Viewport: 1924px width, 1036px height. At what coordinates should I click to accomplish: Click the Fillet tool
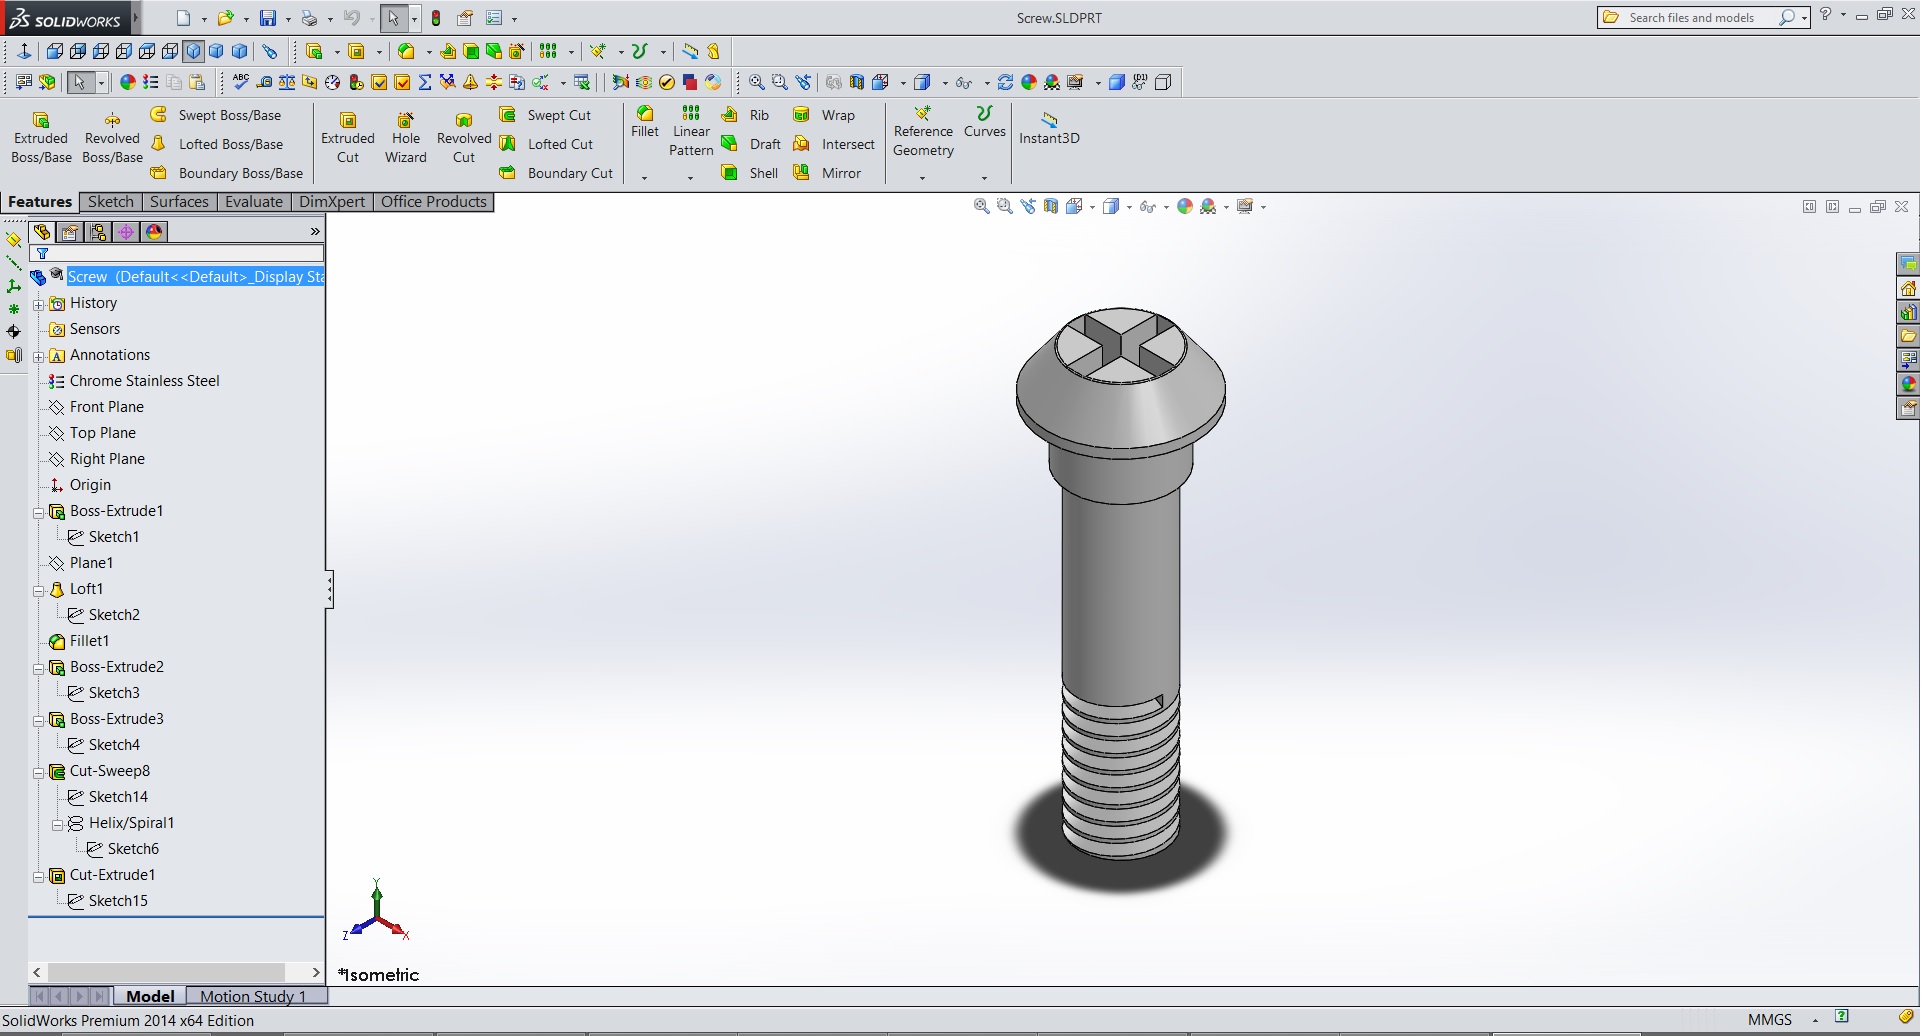(x=645, y=121)
